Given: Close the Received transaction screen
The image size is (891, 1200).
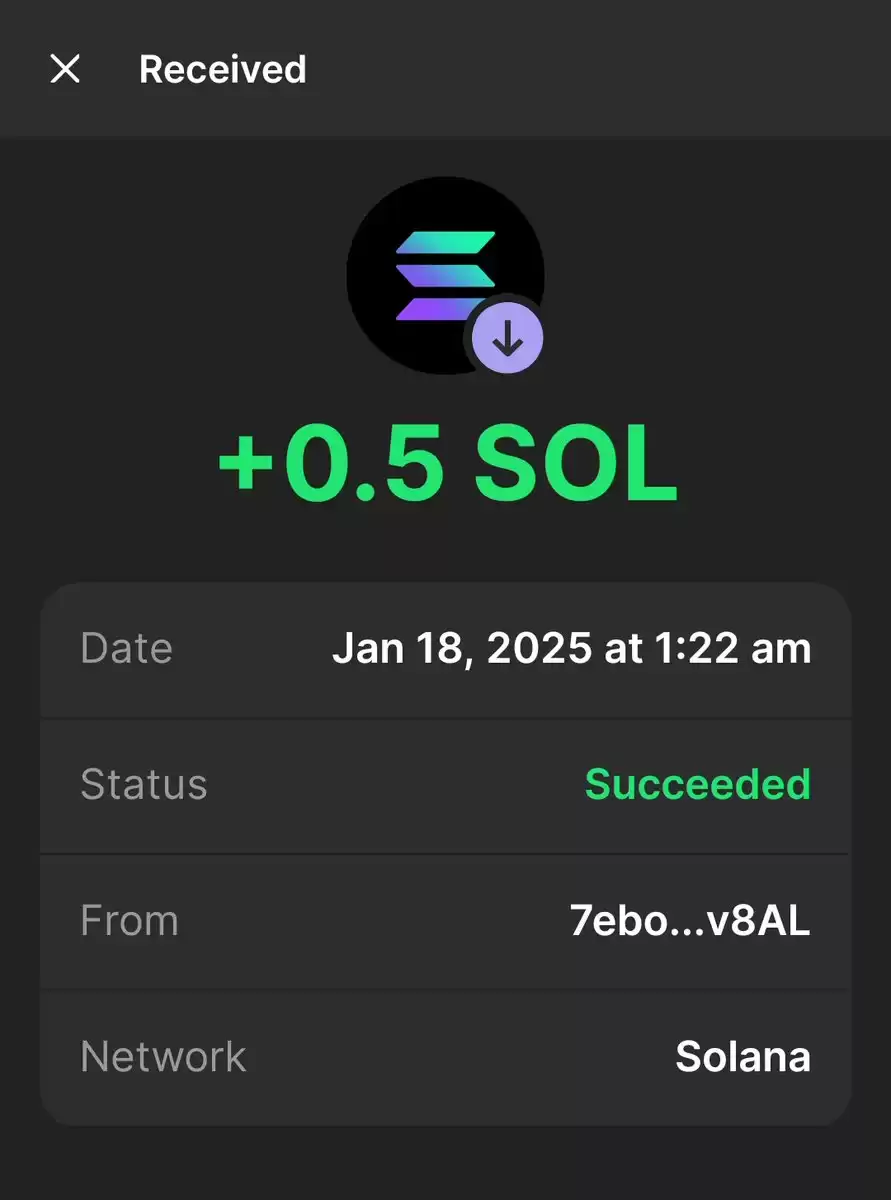Looking at the screenshot, I should (65, 69).
